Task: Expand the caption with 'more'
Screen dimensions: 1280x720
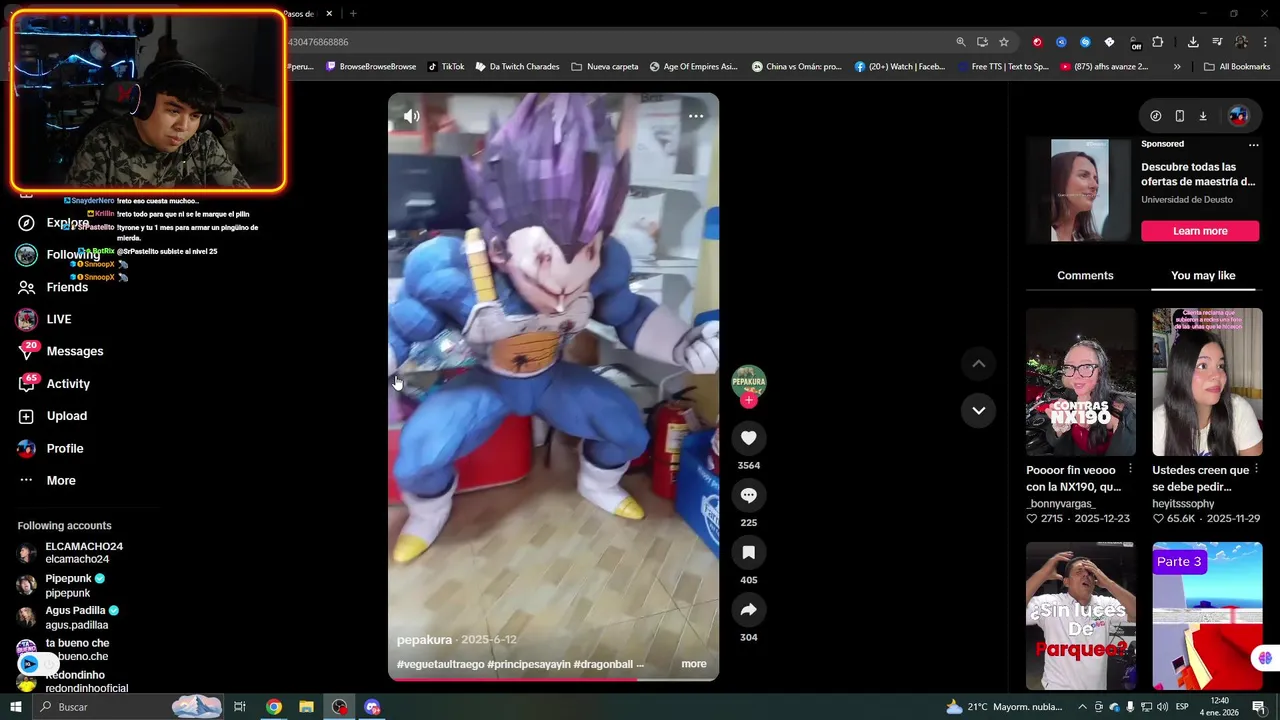Action: [694, 664]
